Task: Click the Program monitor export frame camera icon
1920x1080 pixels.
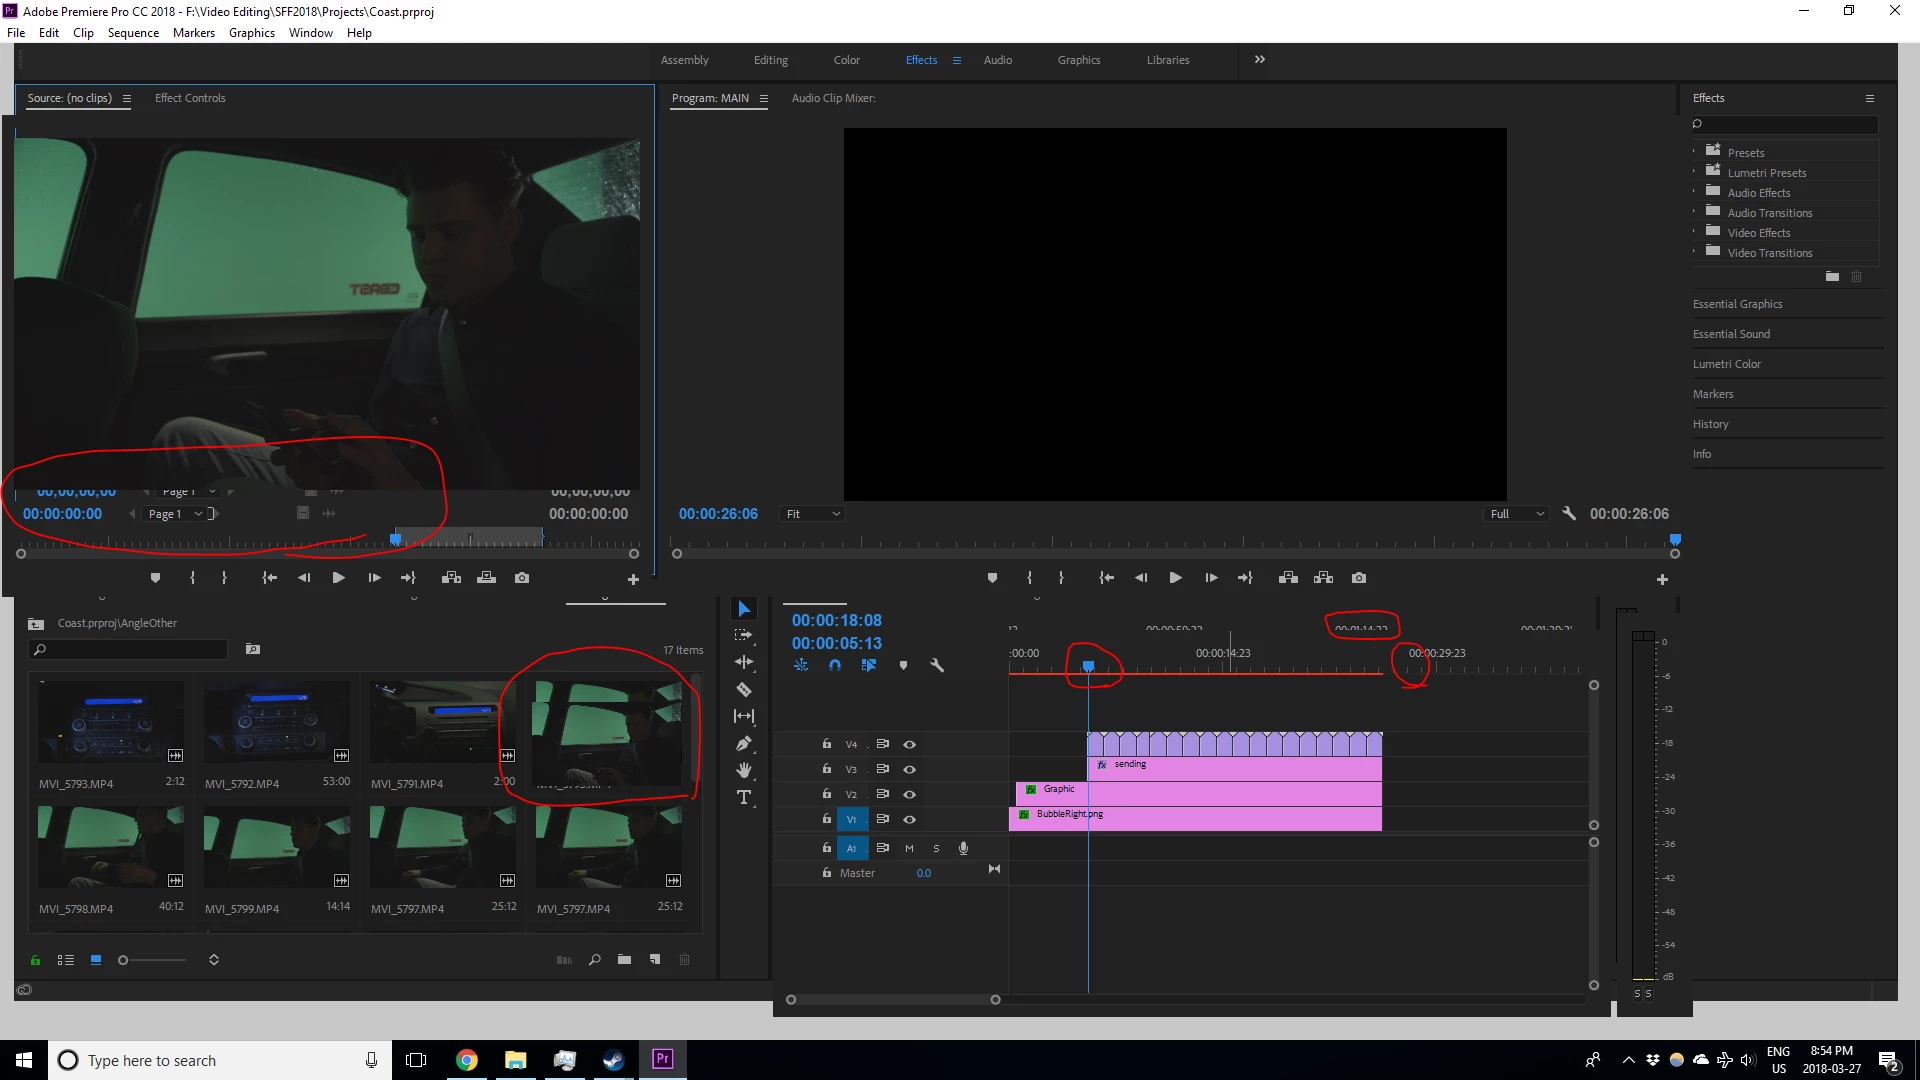Action: pyautogui.click(x=1359, y=578)
